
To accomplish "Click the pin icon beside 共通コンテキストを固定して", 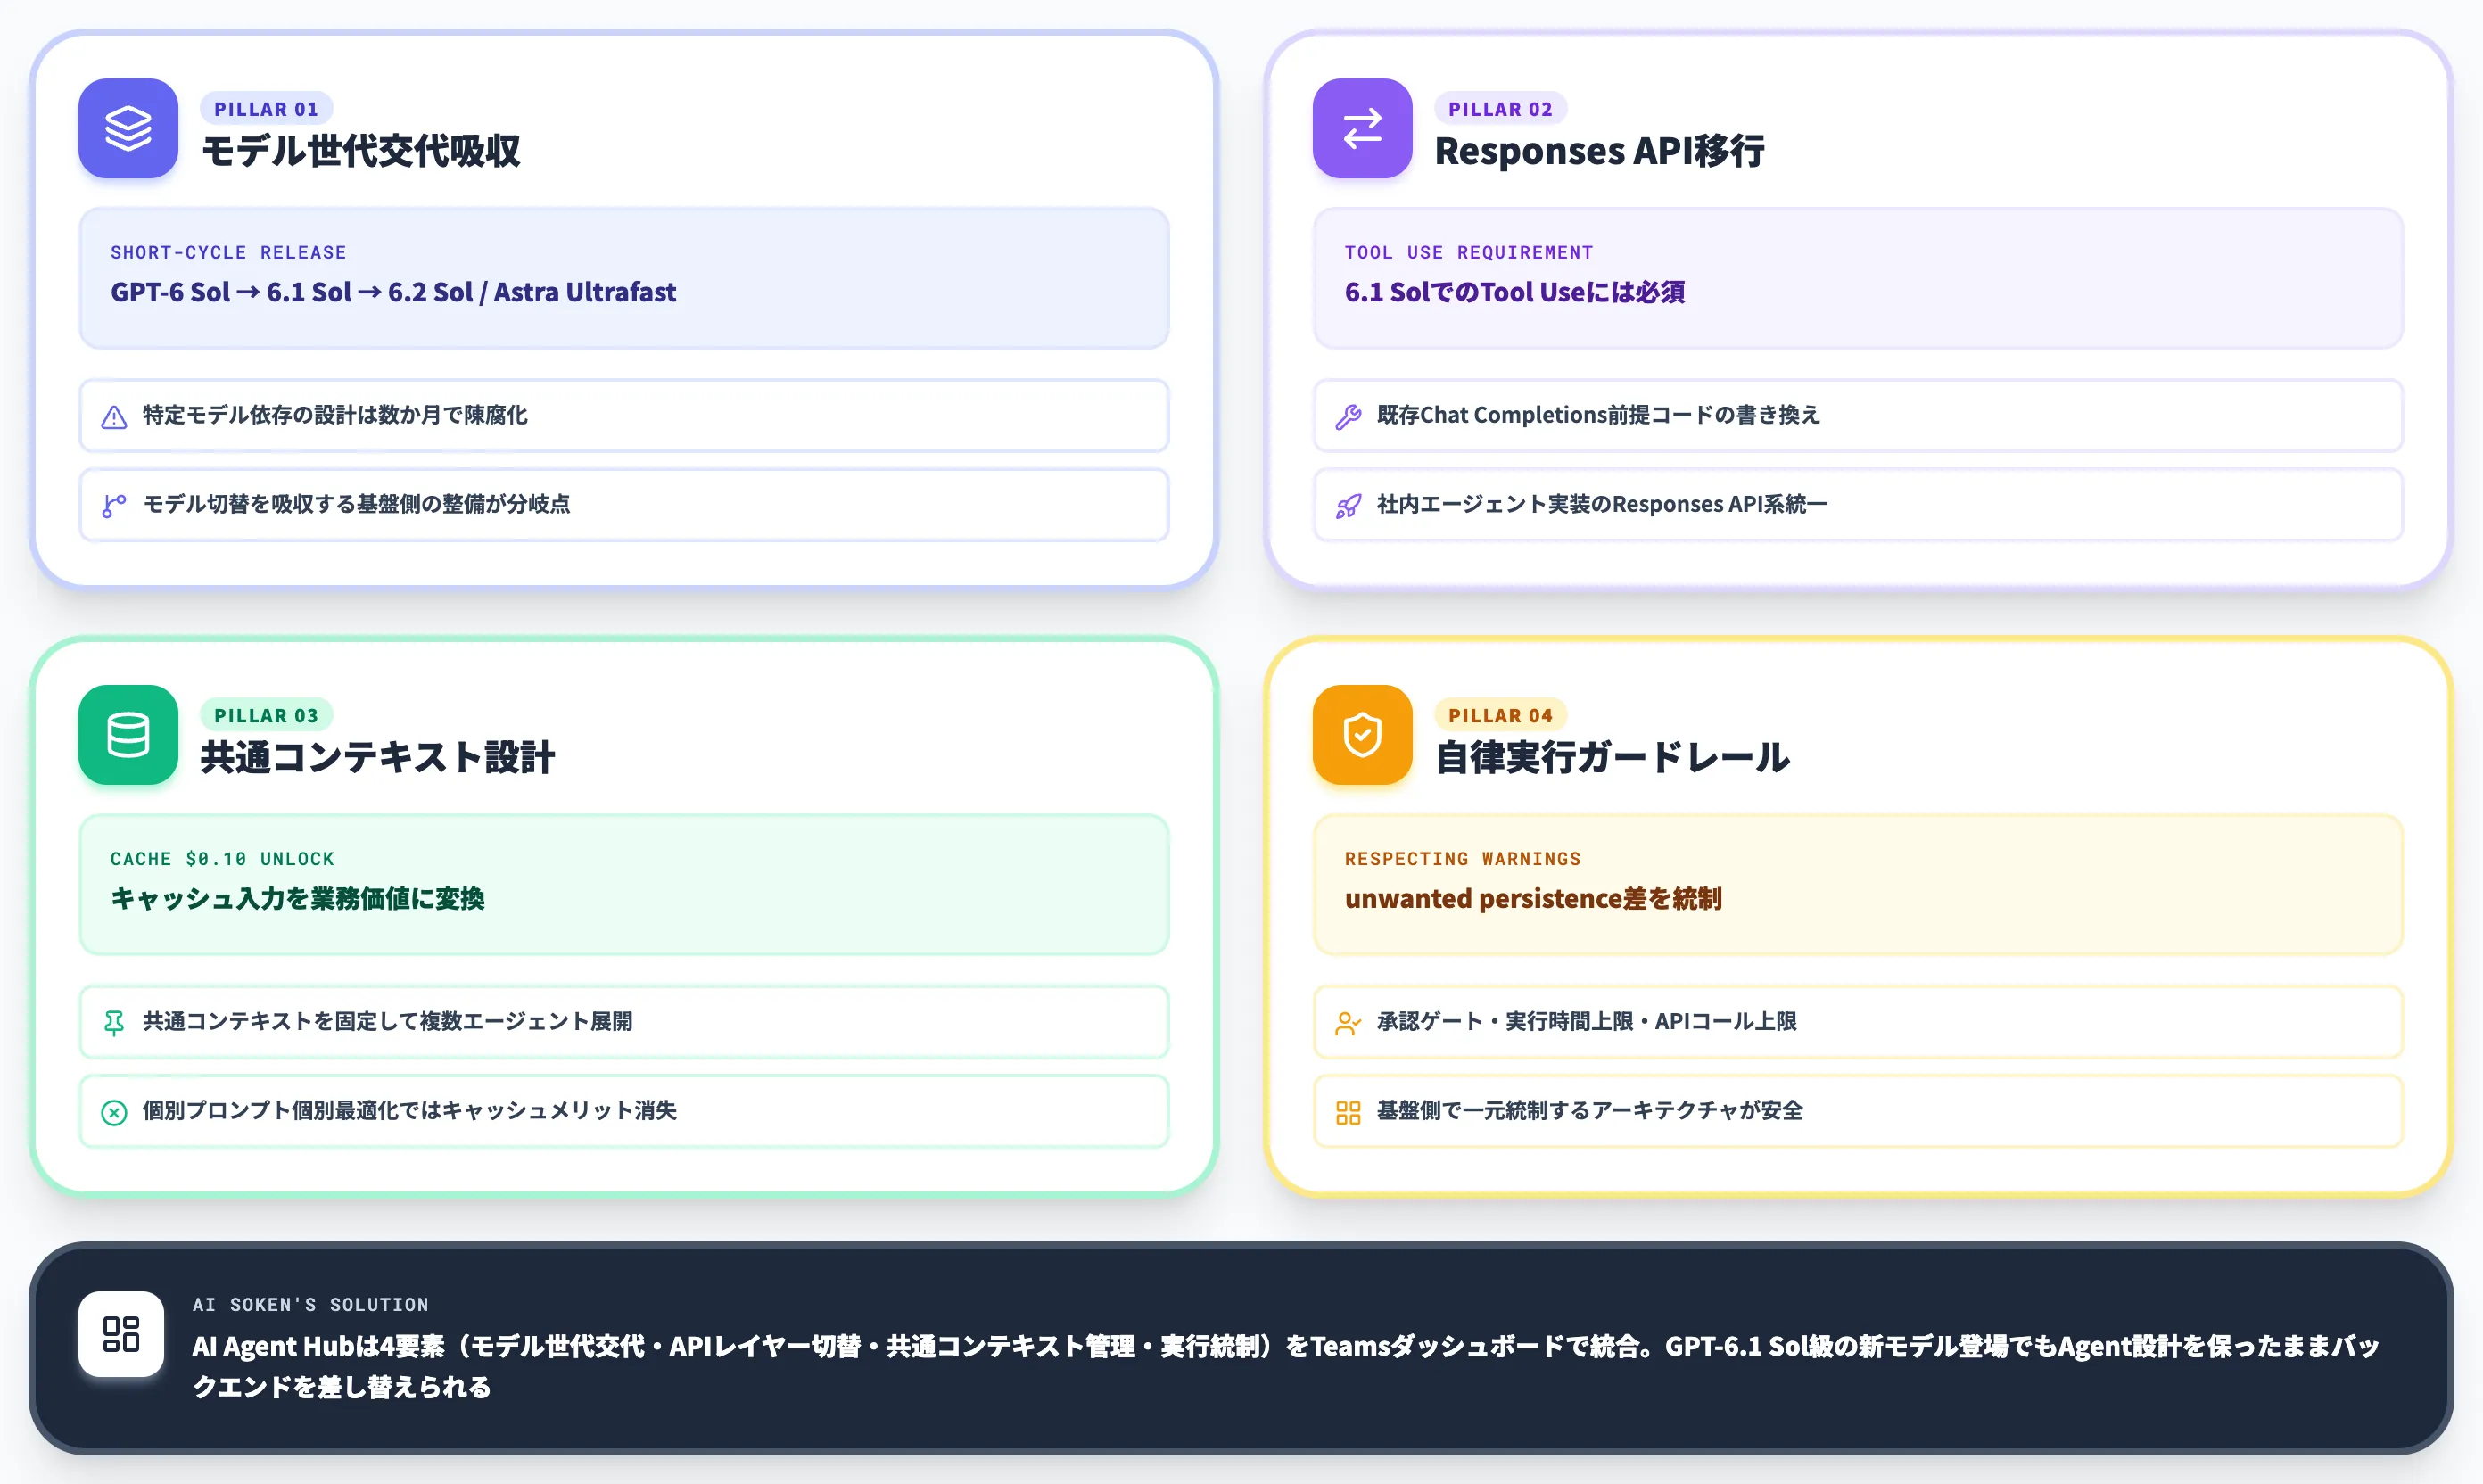I will [114, 1023].
